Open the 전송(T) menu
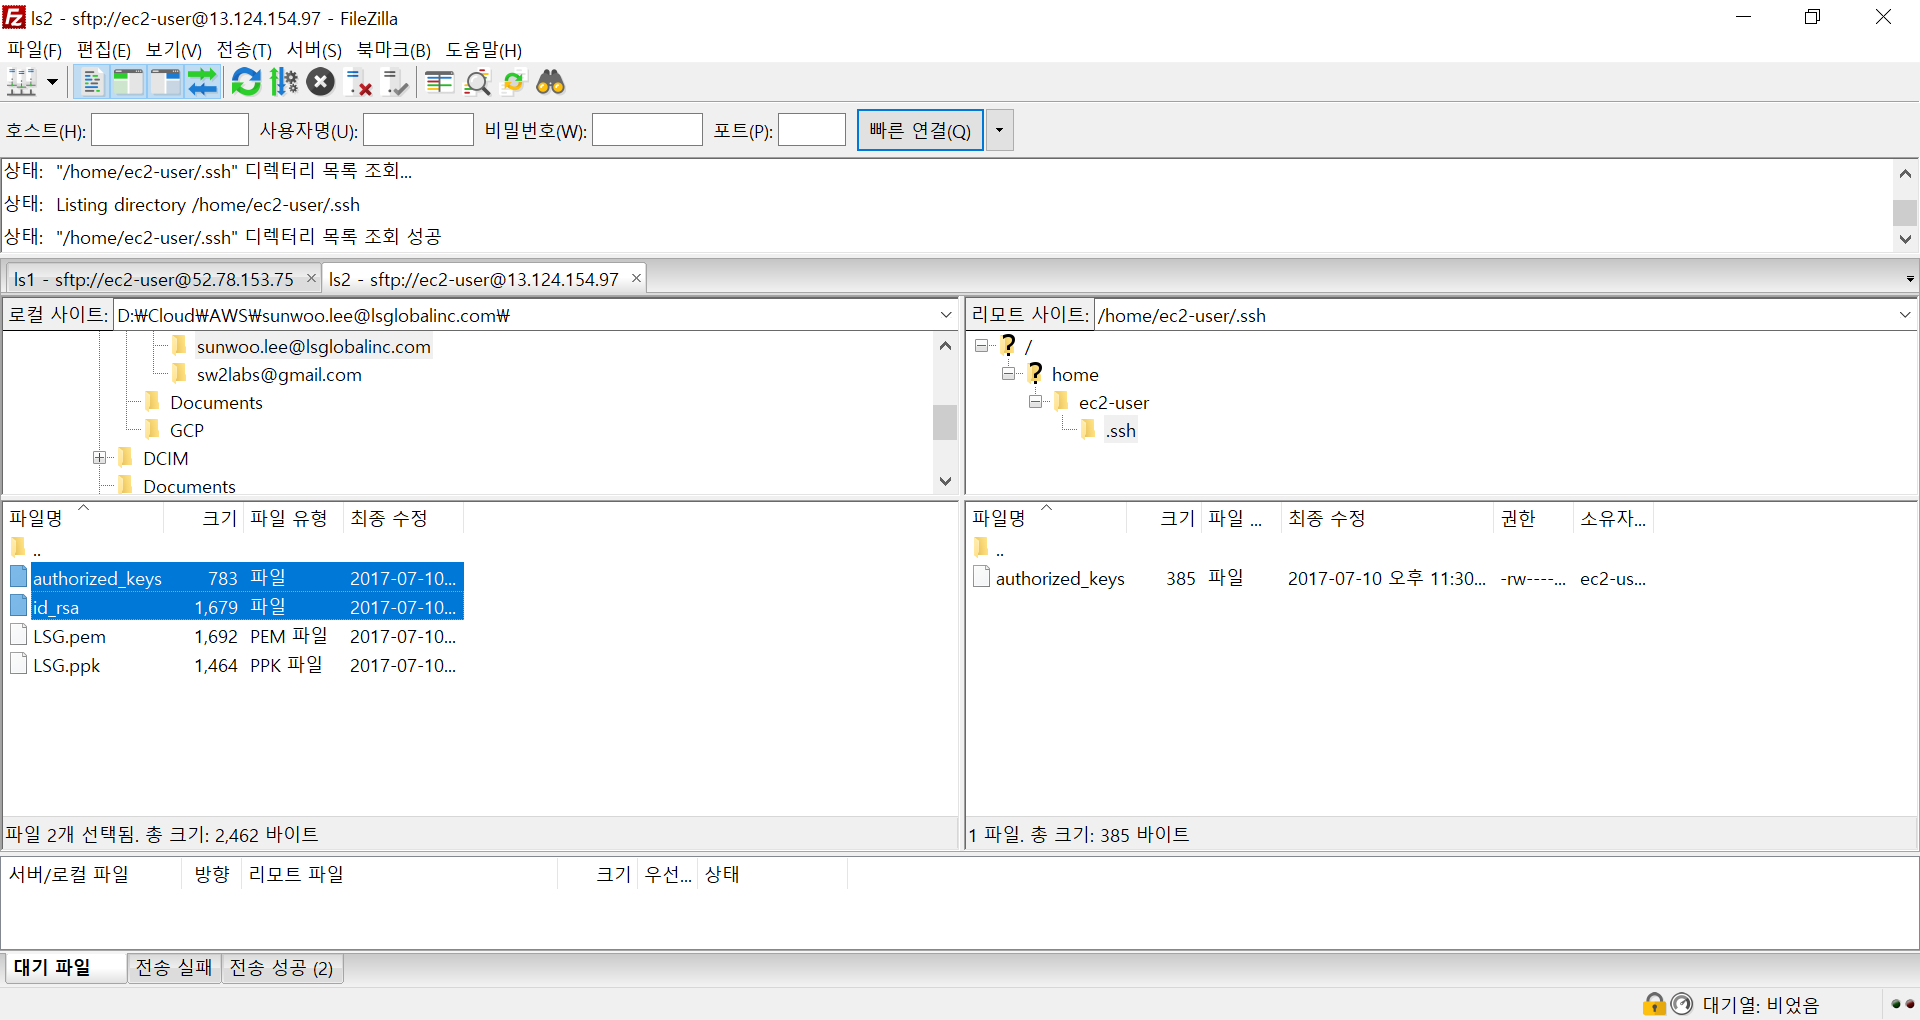1920x1020 pixels. [244, 50]
